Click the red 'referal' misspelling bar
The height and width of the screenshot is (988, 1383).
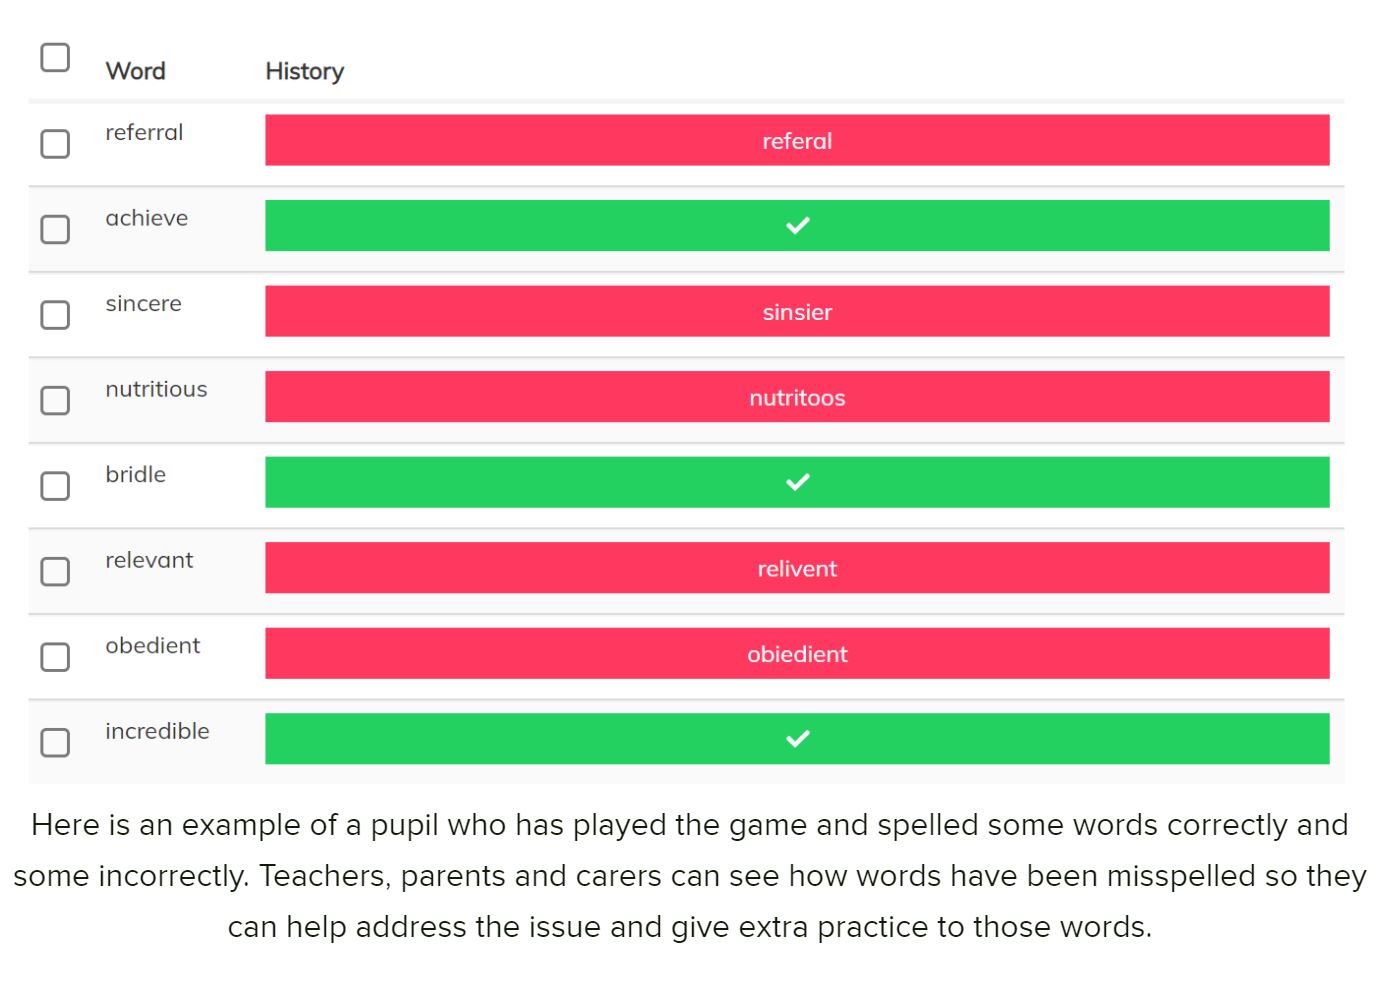pos(797,141)
